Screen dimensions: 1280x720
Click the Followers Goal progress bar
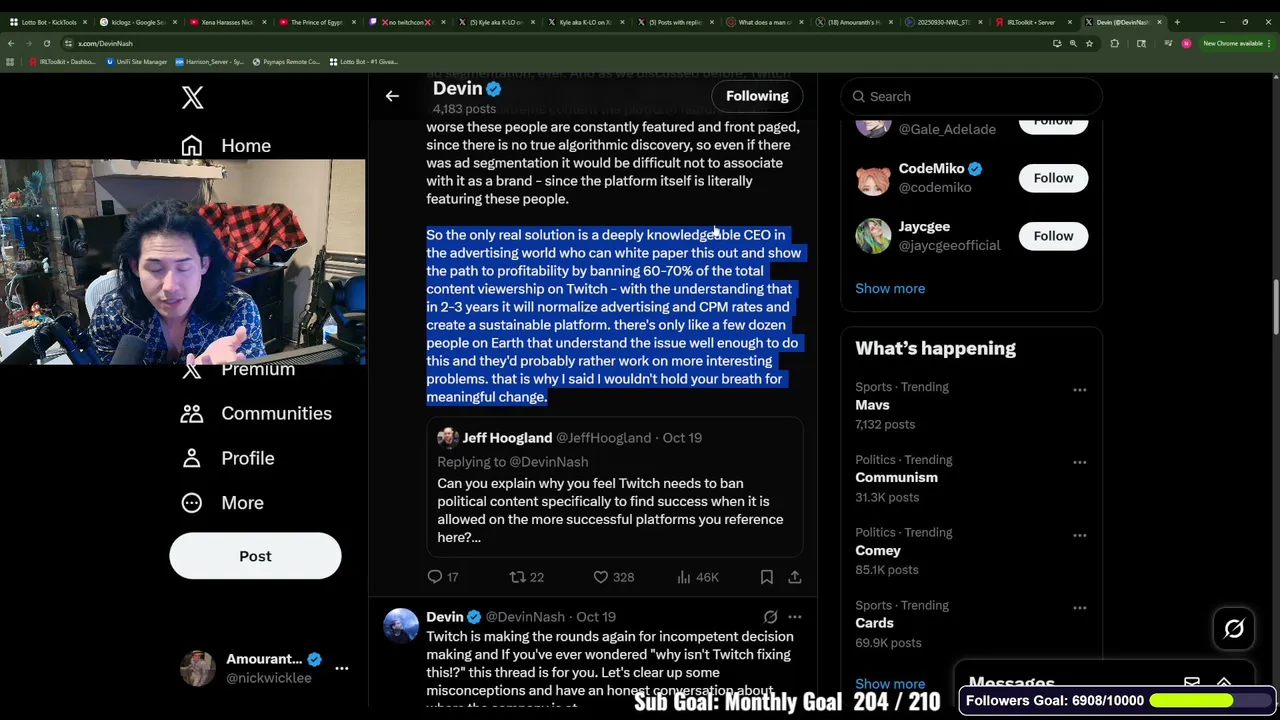click(1209, 701)
